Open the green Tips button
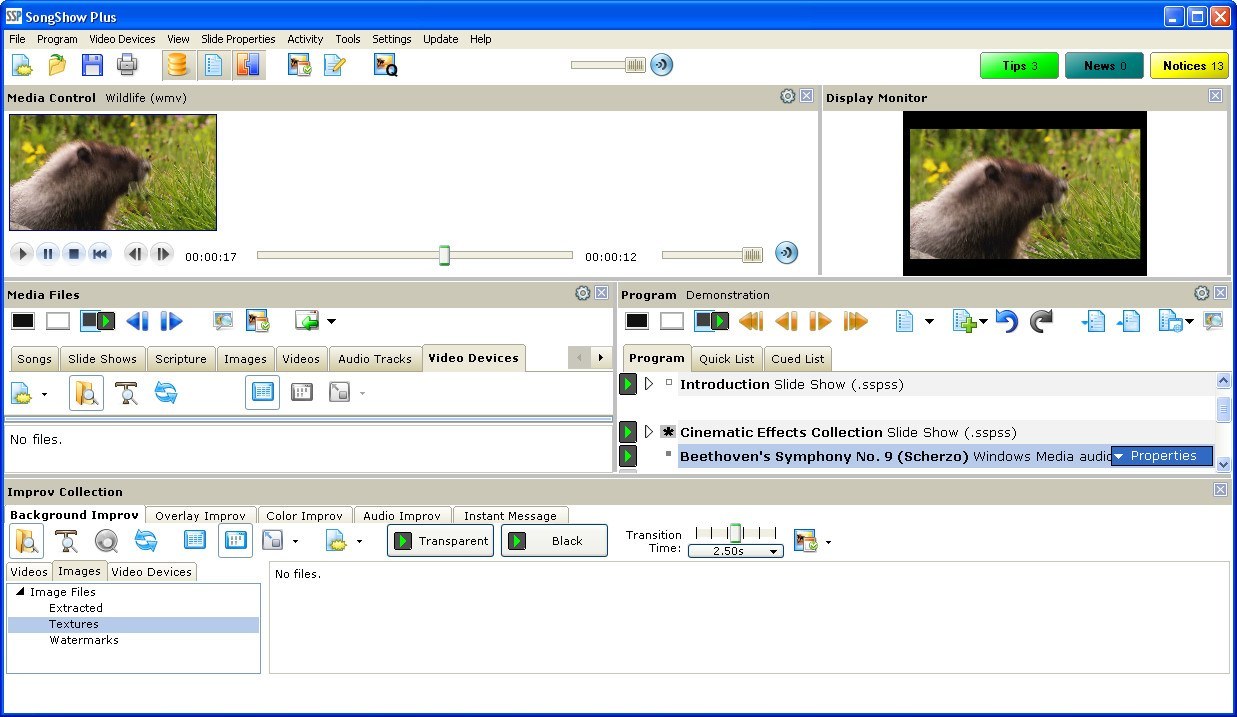Screen dimensions: 1237x717 (x=1019, y=66)
